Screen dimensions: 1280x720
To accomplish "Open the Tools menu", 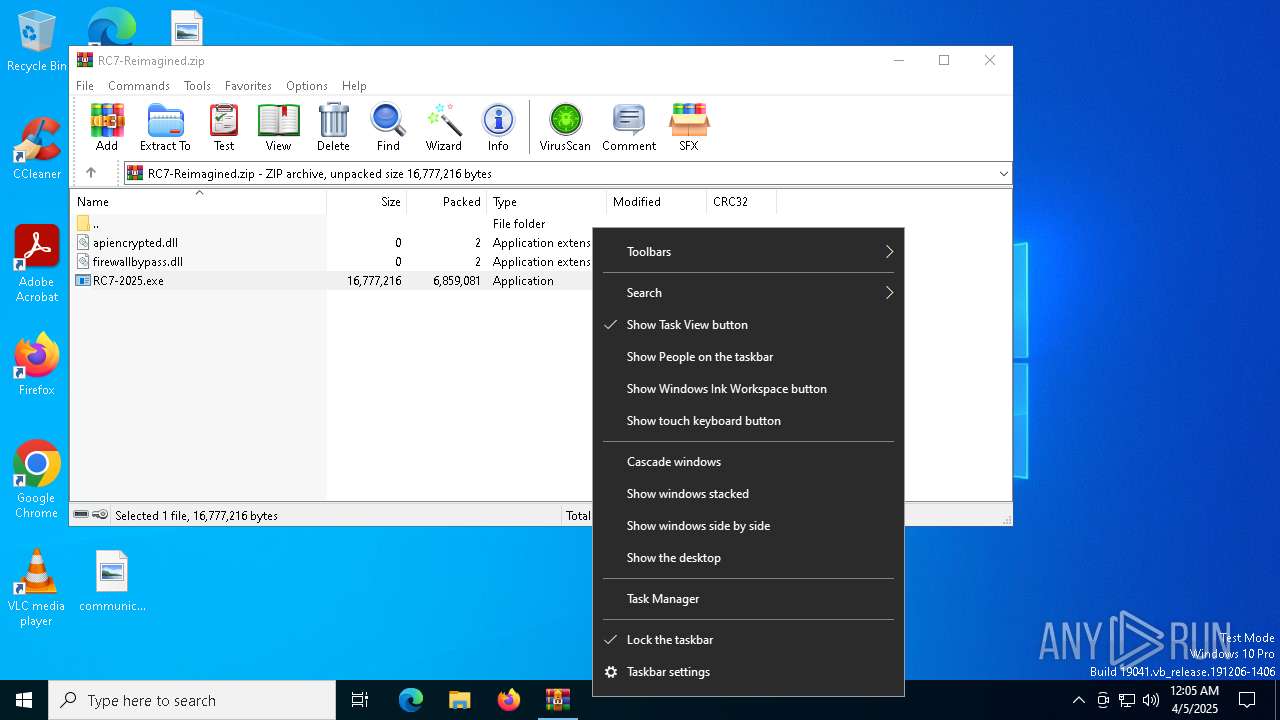I will (x=197, y=86).
